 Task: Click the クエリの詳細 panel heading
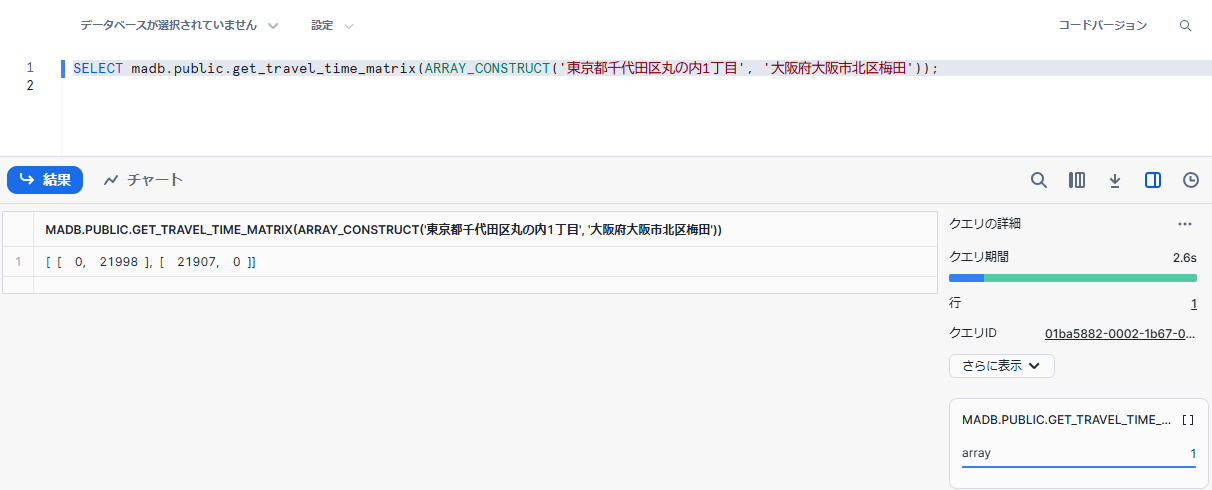coord(985,224)
